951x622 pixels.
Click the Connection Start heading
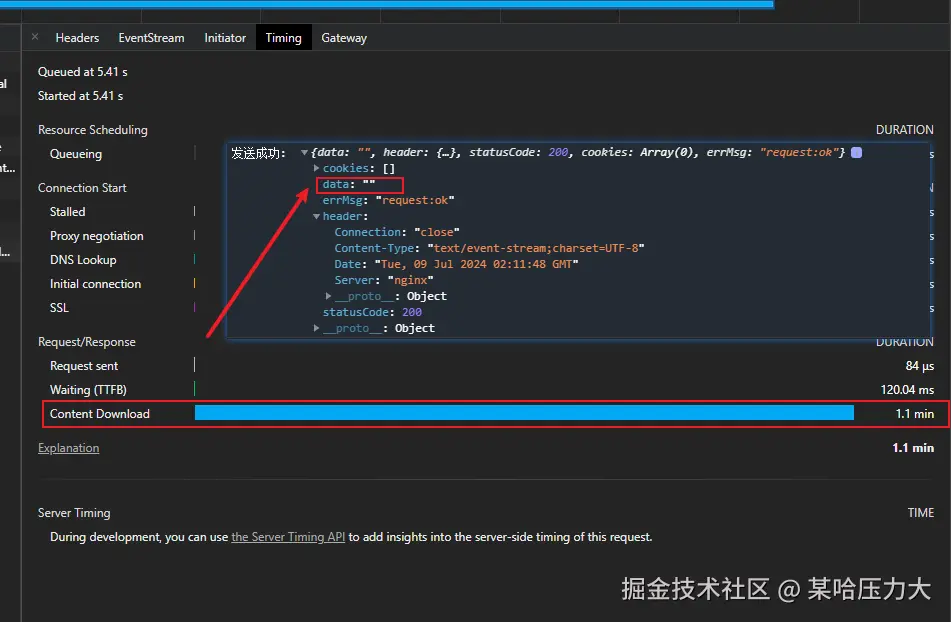click(82, 188)
